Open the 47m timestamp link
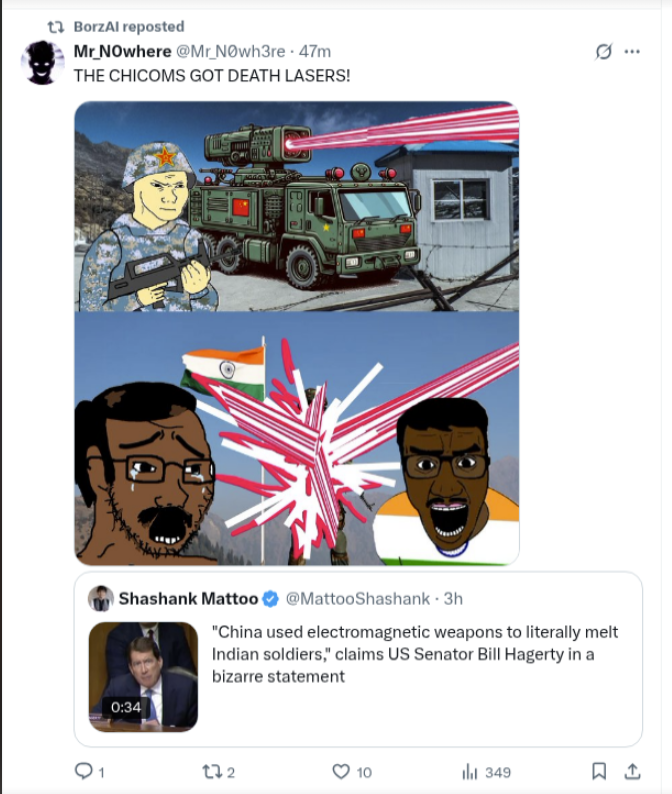Viewport: 672px width, 794px height. click(x=314, y=51)
